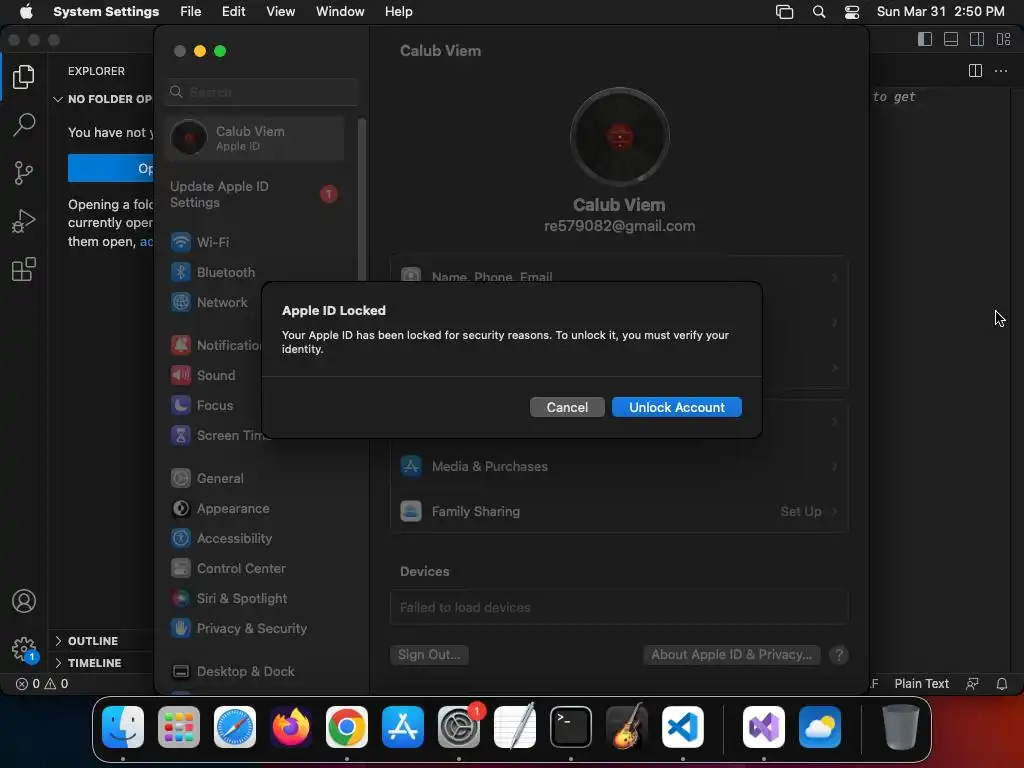Viewport: 1024px width, 768px height.
Task: Open Spotlight search in menu bar
Action: tap(818, 12)
